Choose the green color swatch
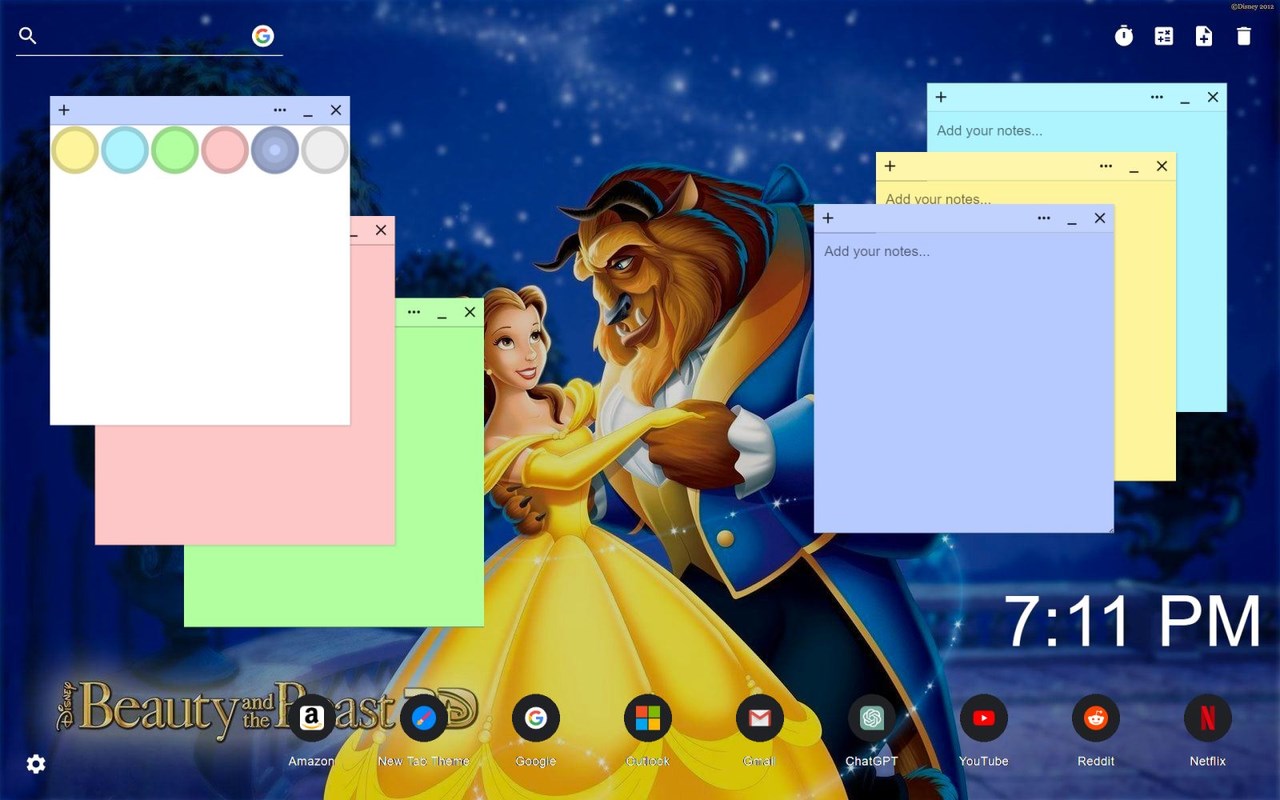1280x800 pixels. 175,150
